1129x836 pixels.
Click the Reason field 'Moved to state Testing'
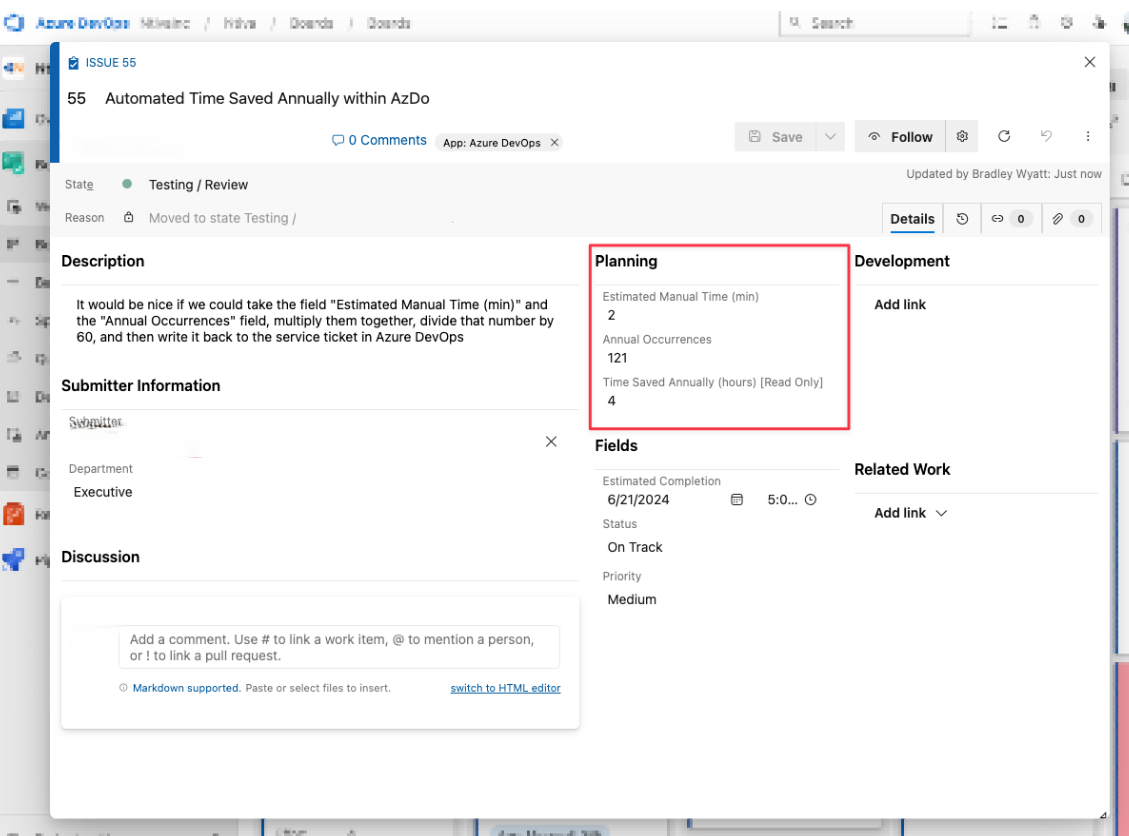(x=222, y=218)
